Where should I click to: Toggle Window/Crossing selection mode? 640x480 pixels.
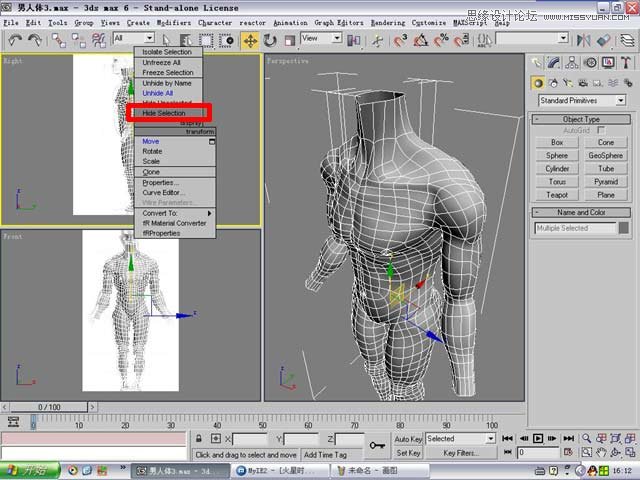coord(226,40)
